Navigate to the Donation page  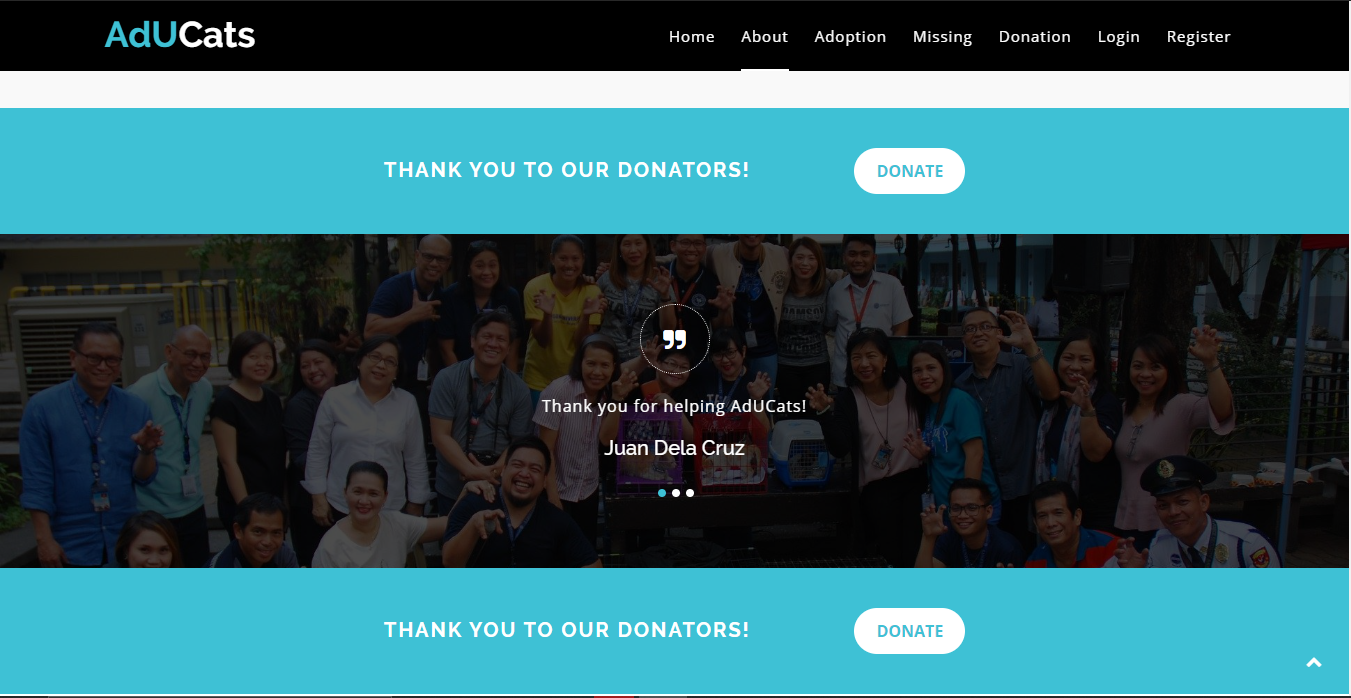[1035, 36]
